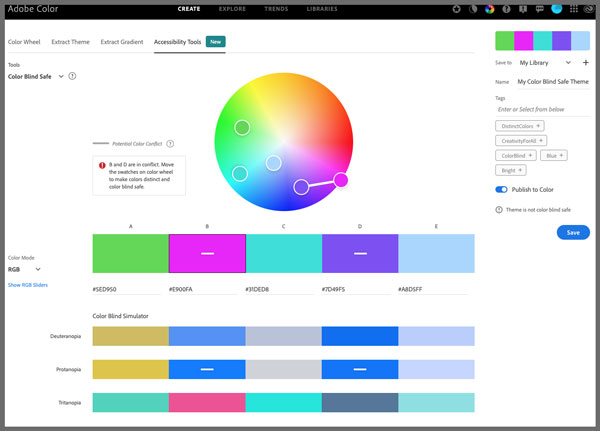The image size is (600, 431).
Task: Select magenta handle on color wheel
Action: coord(341,180)
